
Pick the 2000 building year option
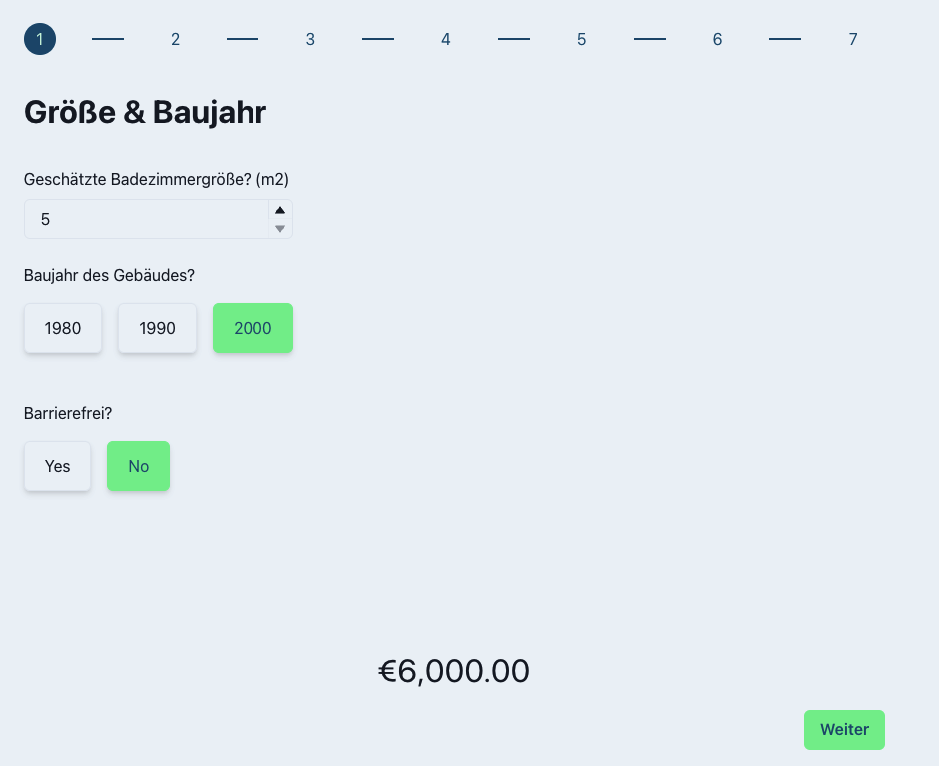252,328
